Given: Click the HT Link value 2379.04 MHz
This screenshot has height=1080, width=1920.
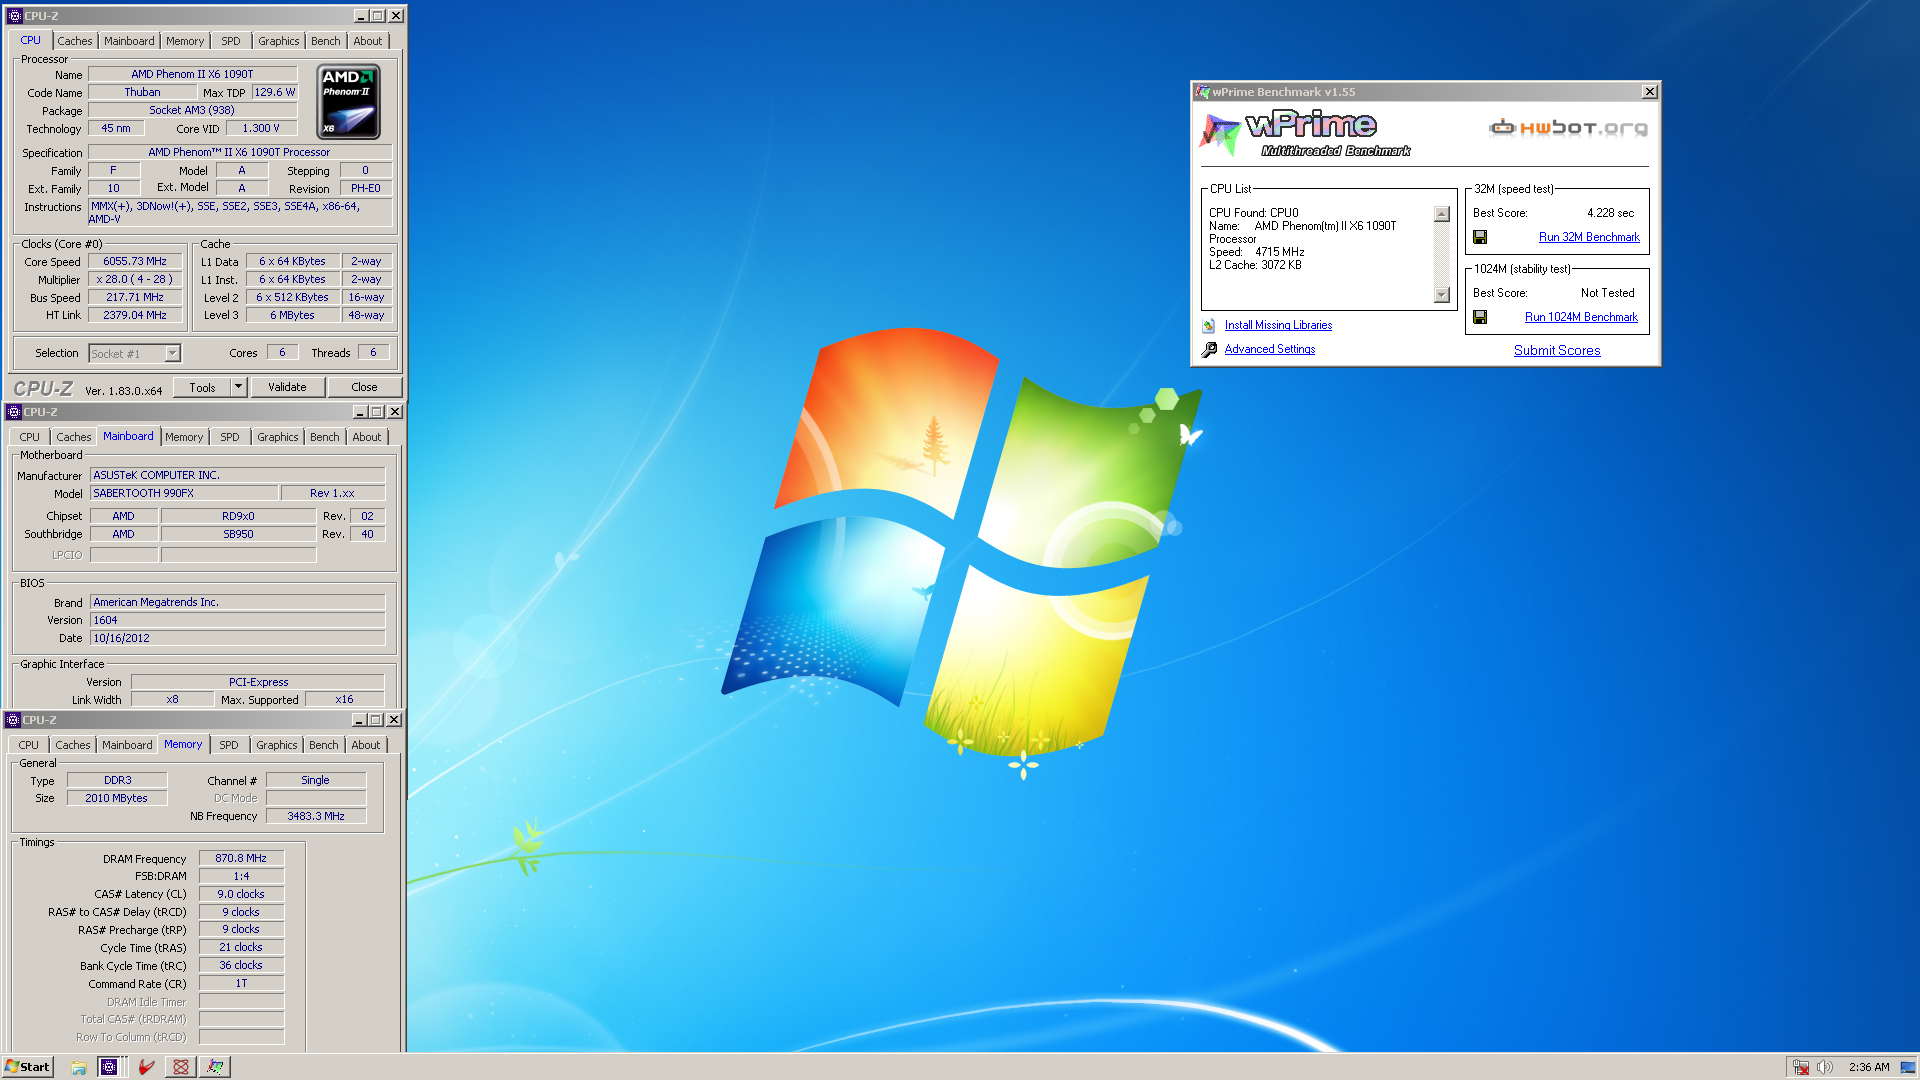Looking at the screenshot, I should (135, 315).
